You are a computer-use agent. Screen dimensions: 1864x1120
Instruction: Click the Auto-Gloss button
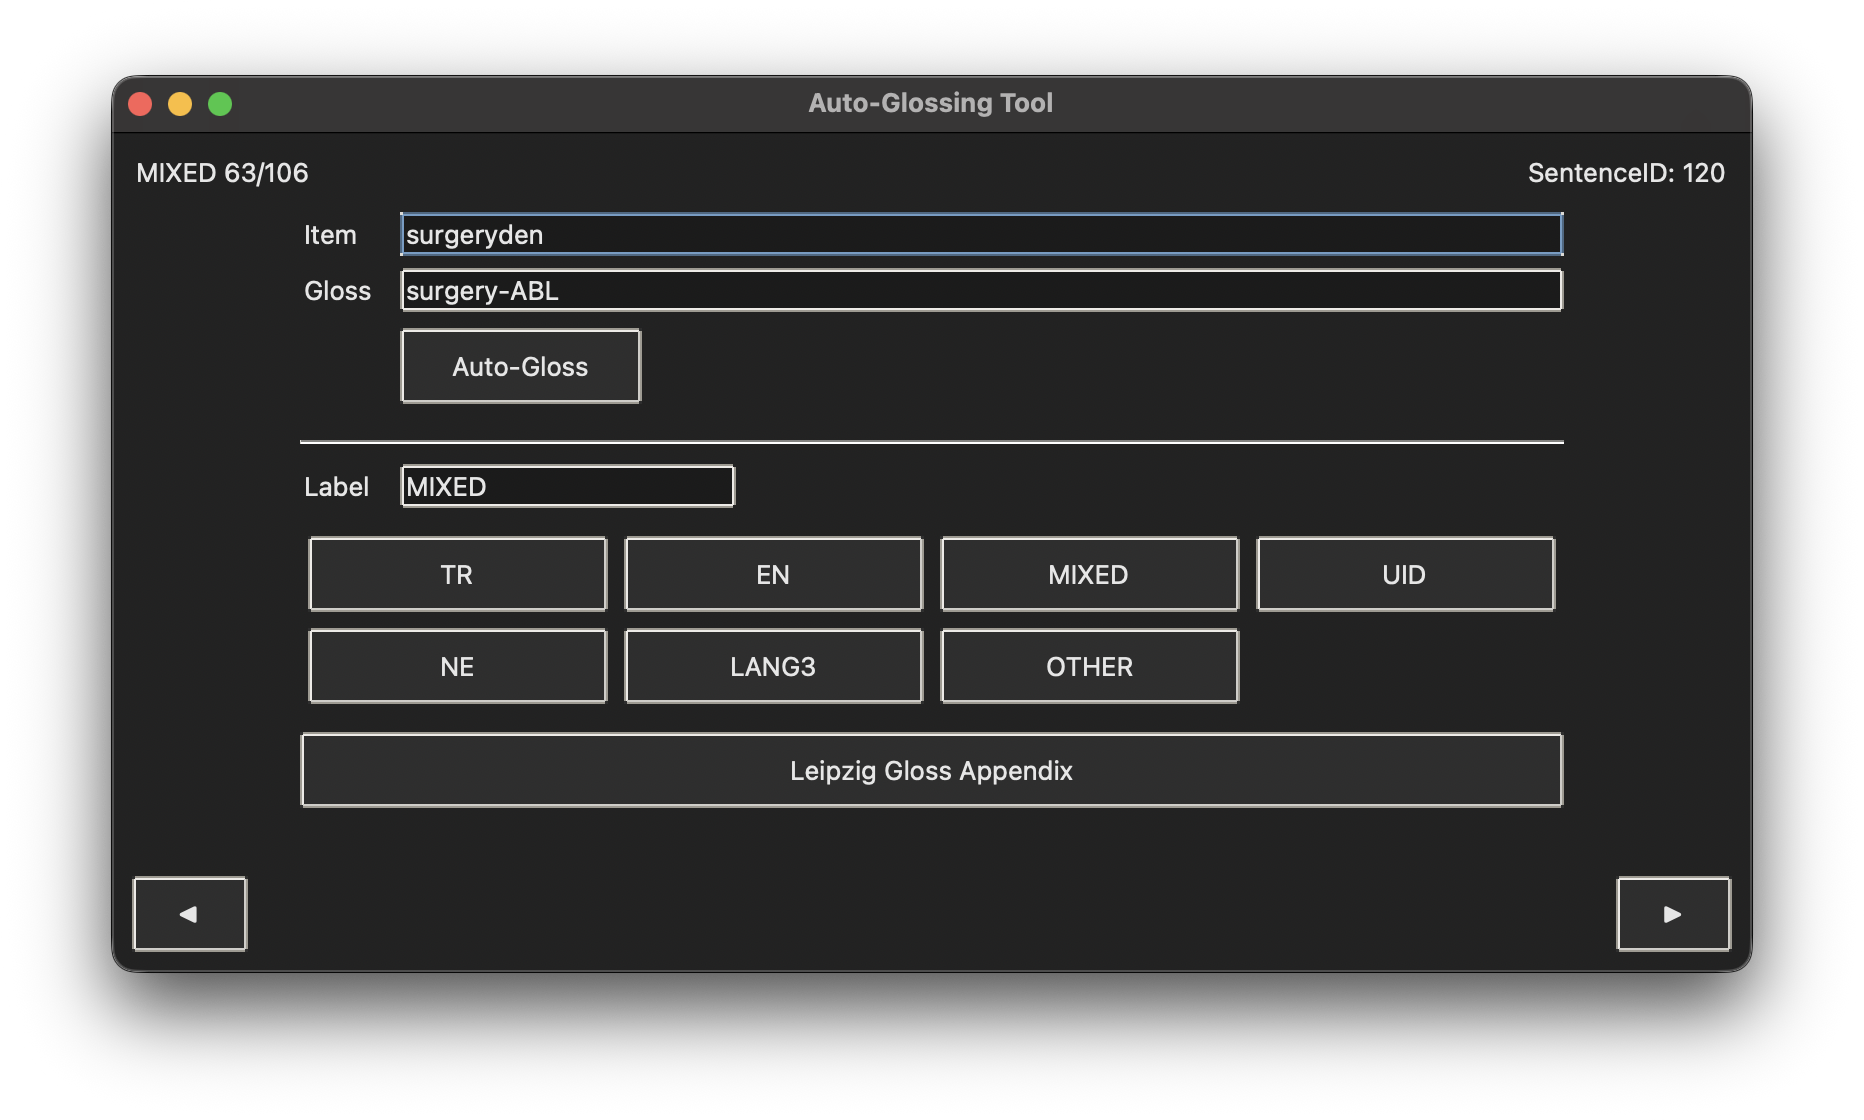(x=520, y=366)
